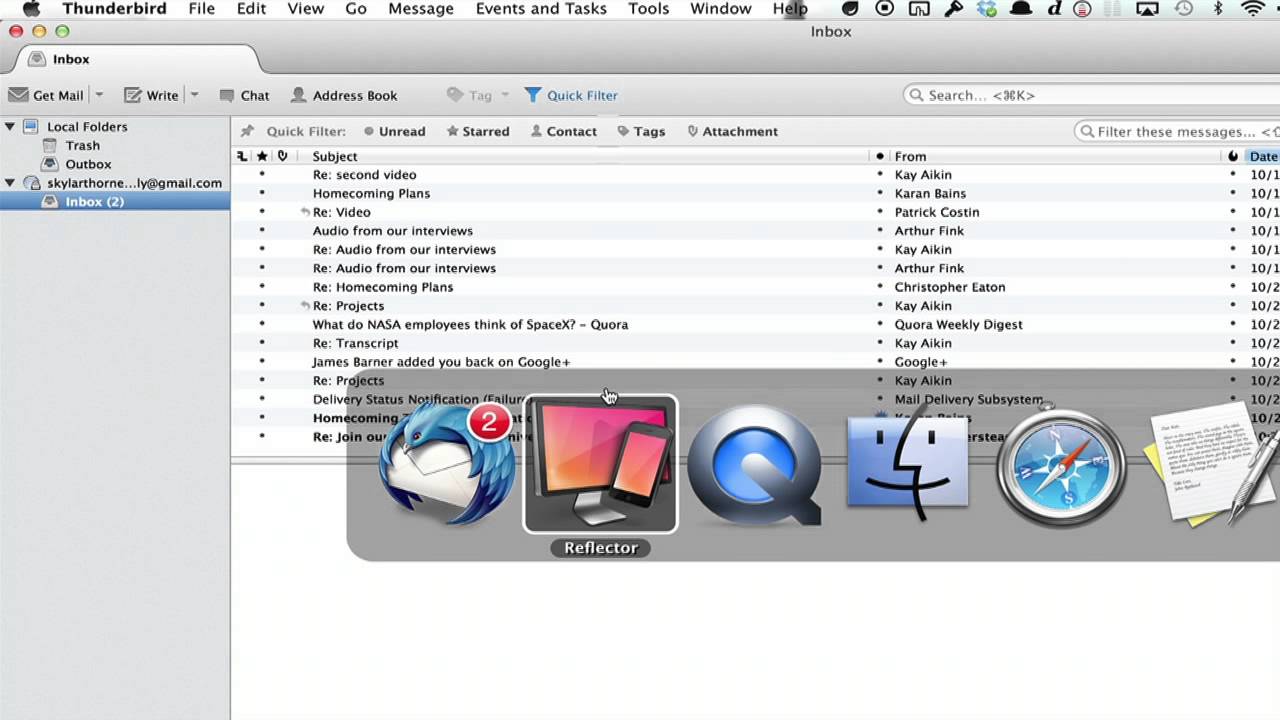Open the Address Book

pos(344,95)
